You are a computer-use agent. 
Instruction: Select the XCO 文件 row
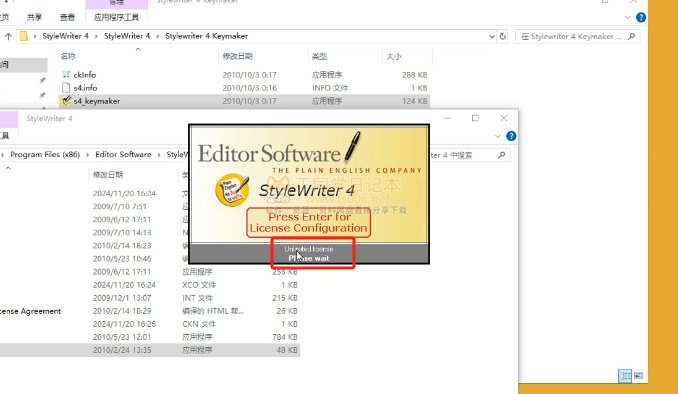150,285
